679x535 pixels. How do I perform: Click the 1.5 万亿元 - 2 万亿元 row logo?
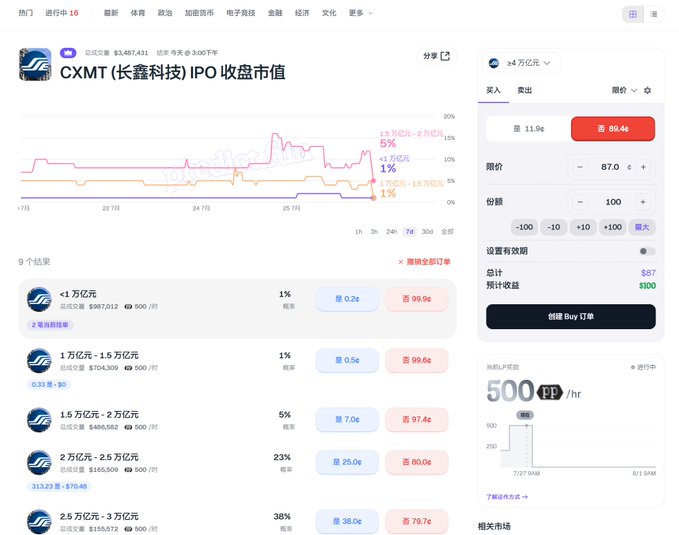[x=39, y=420]
